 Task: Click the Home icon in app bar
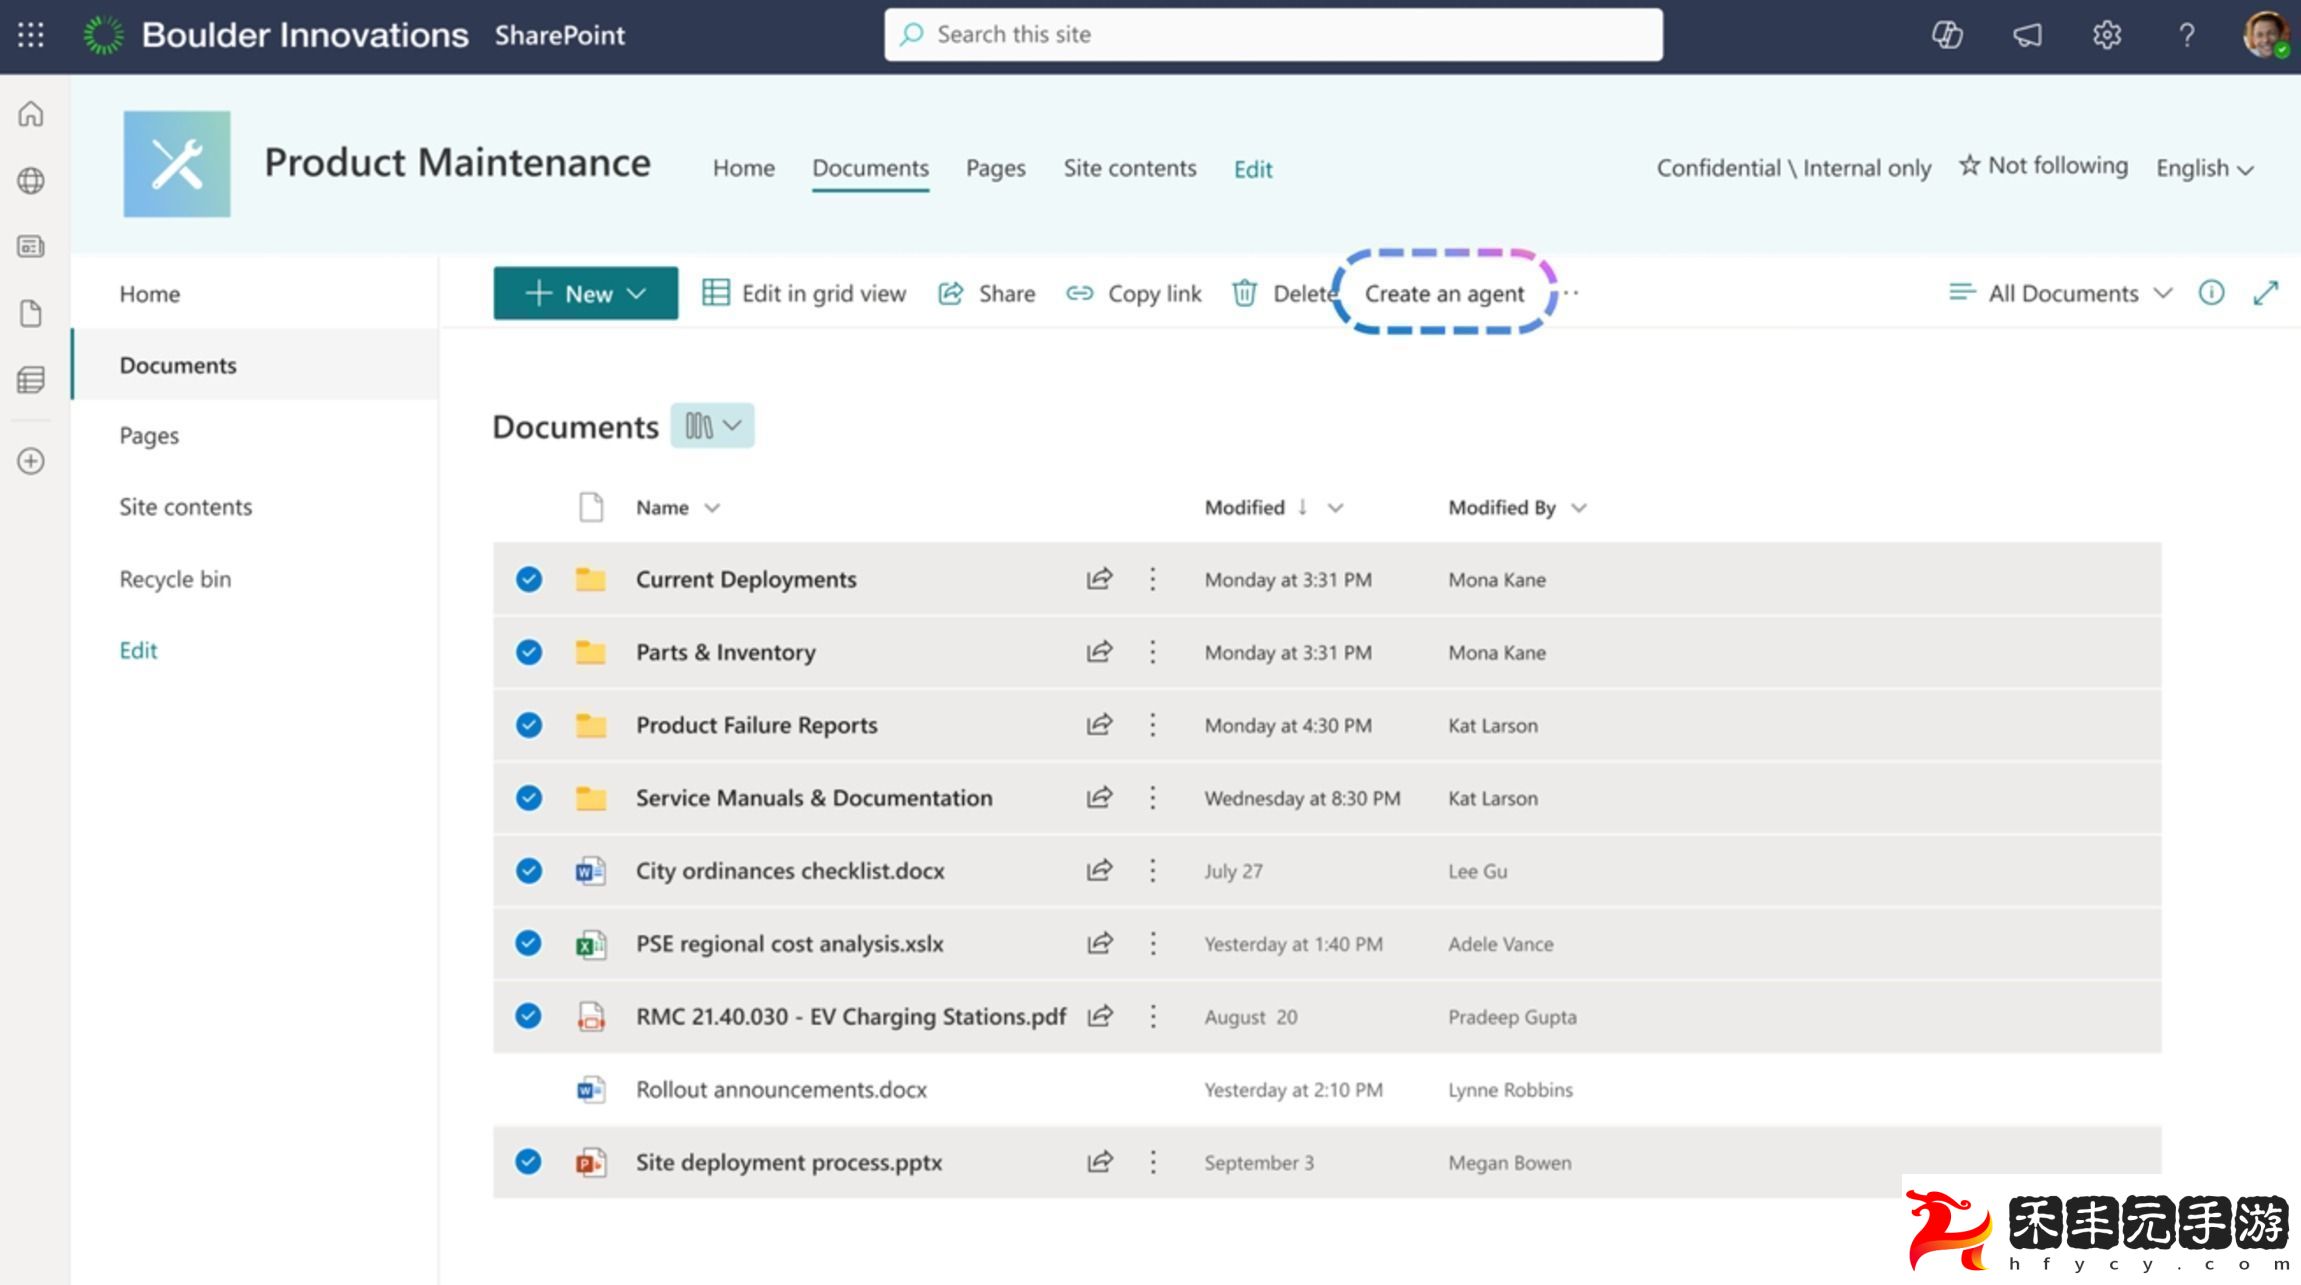[31, 114]
